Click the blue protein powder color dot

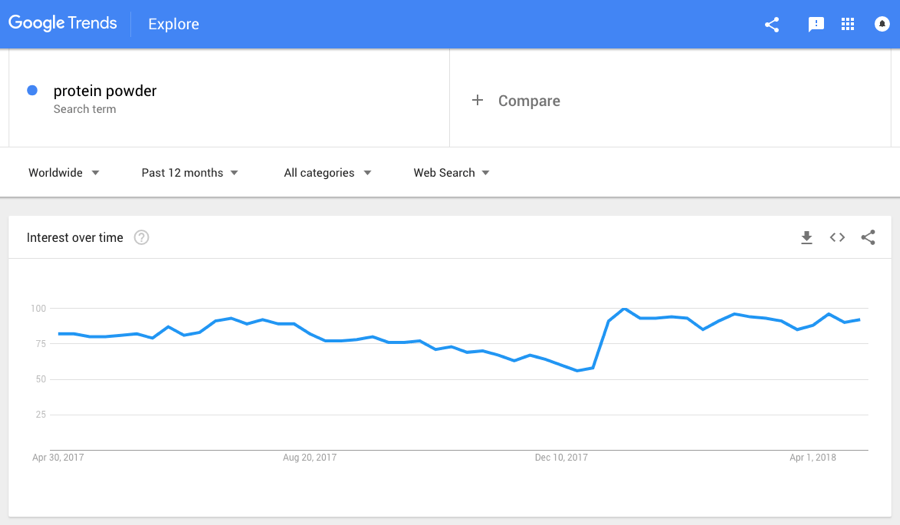[32, 91]
